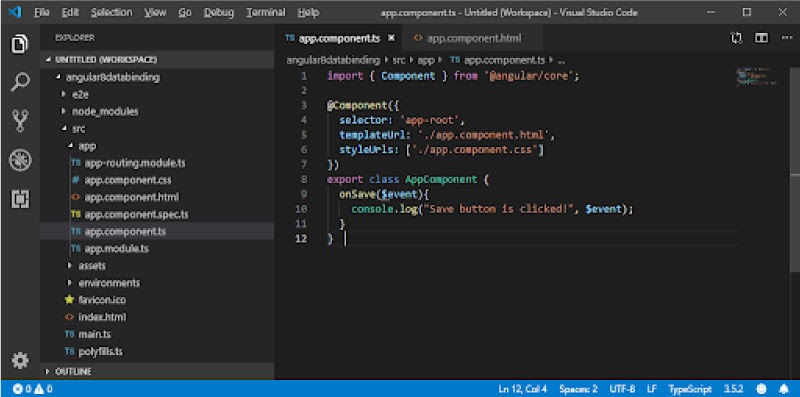Open the Source Control view
800x397 pixels.
[20, 120]
